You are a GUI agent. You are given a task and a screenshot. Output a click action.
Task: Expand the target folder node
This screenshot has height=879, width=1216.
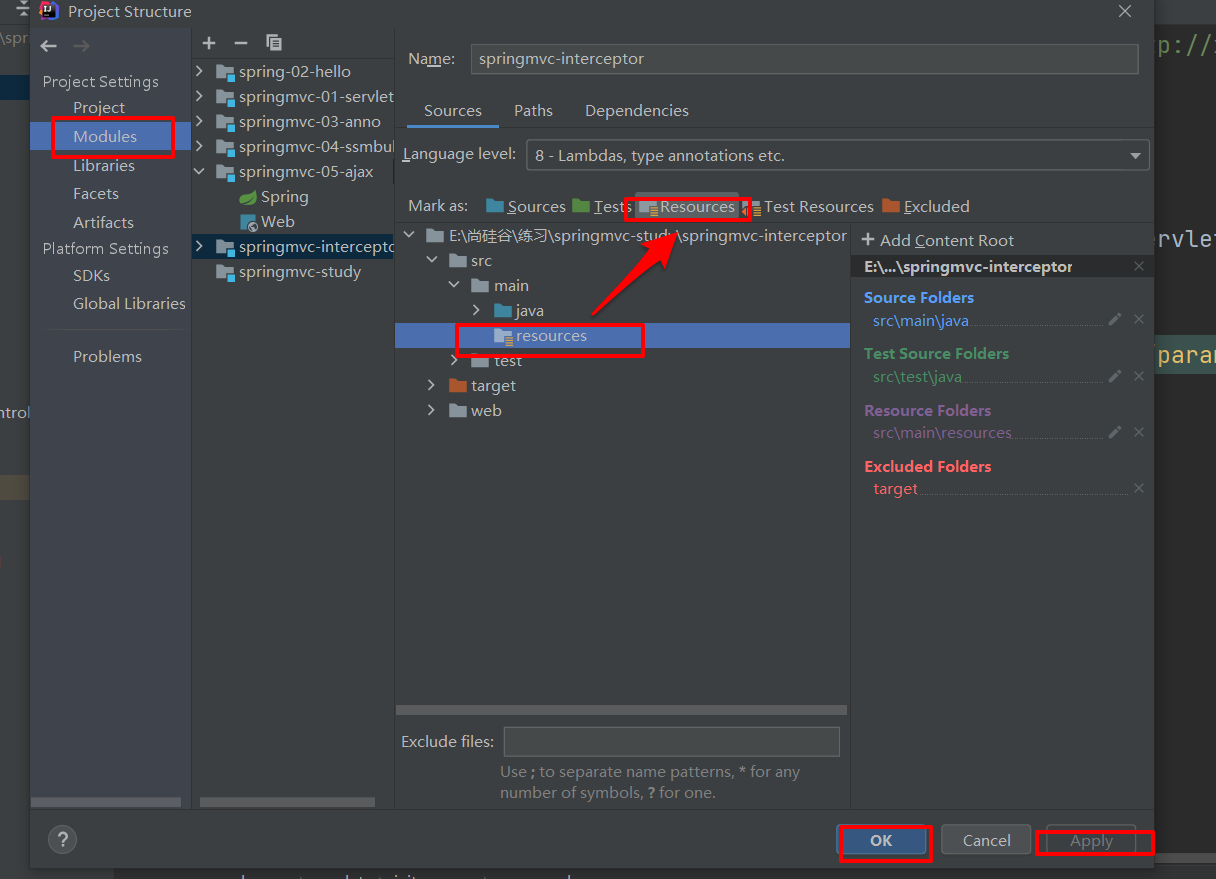click(x=431, y=385)
